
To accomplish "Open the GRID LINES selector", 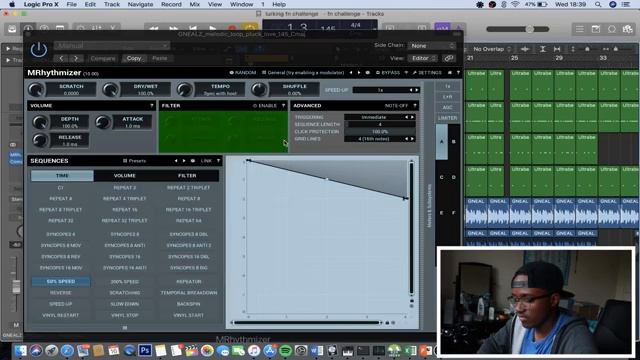I will click(x=380, y=139).
